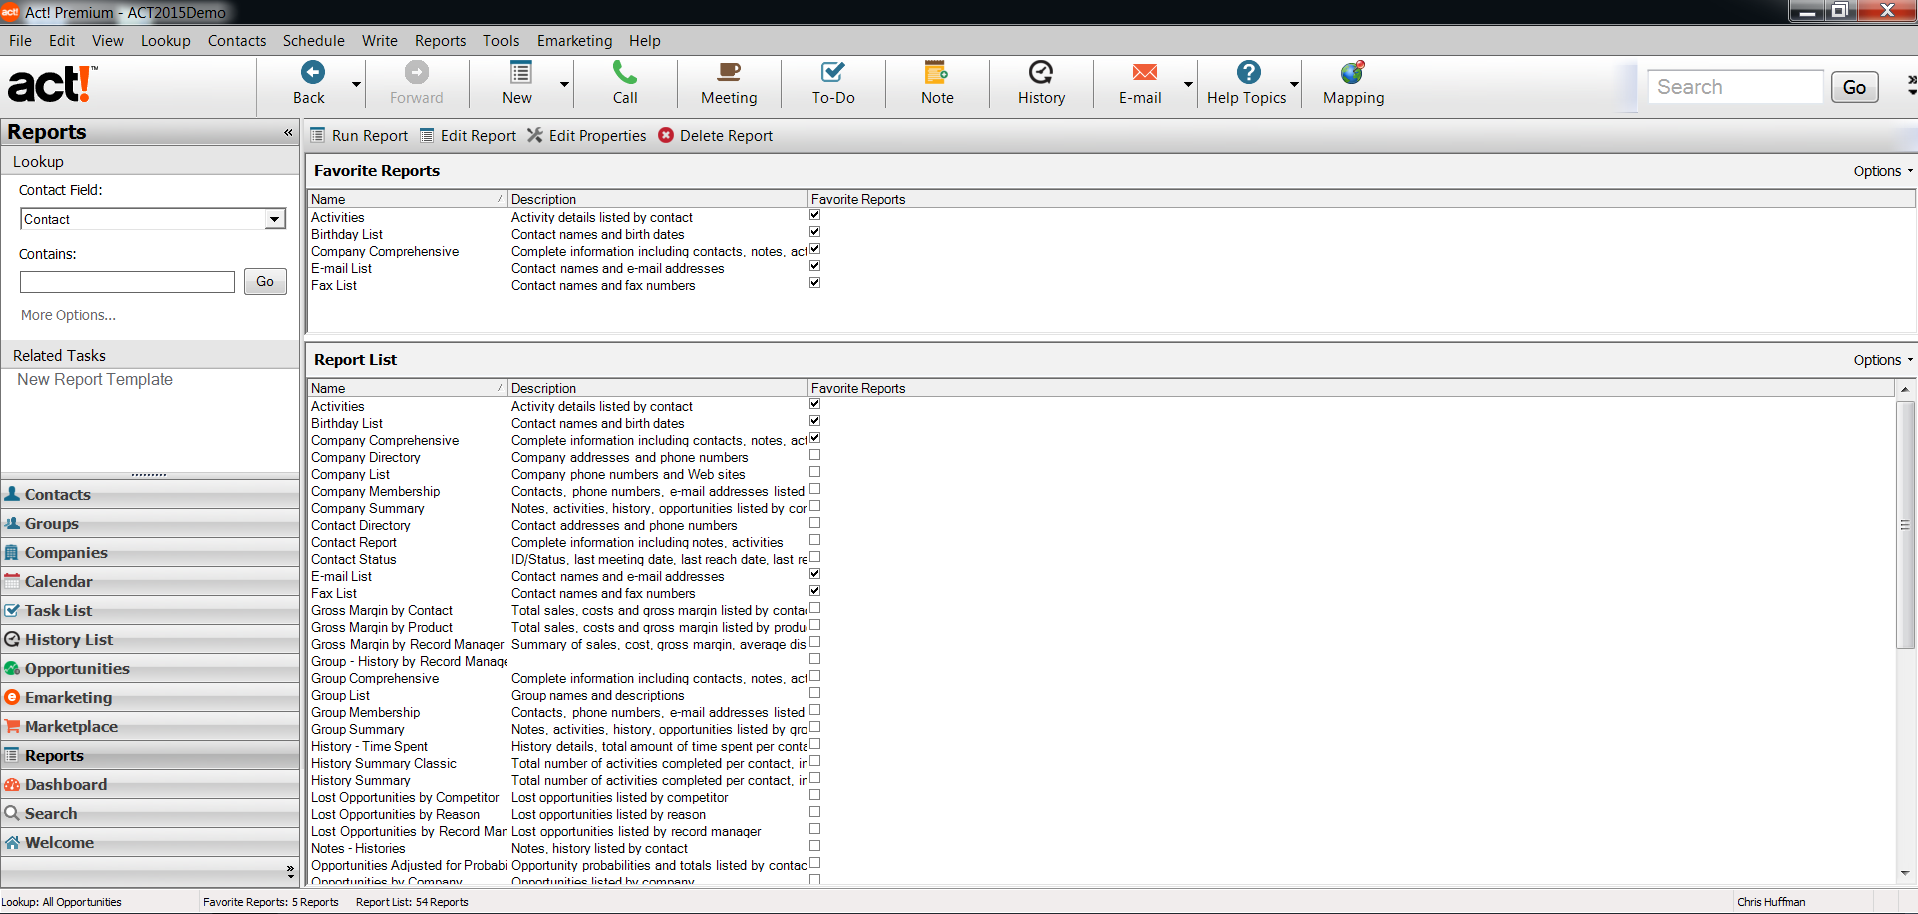
Task: Open Edit Properties for the report
Action: [587, 136]
